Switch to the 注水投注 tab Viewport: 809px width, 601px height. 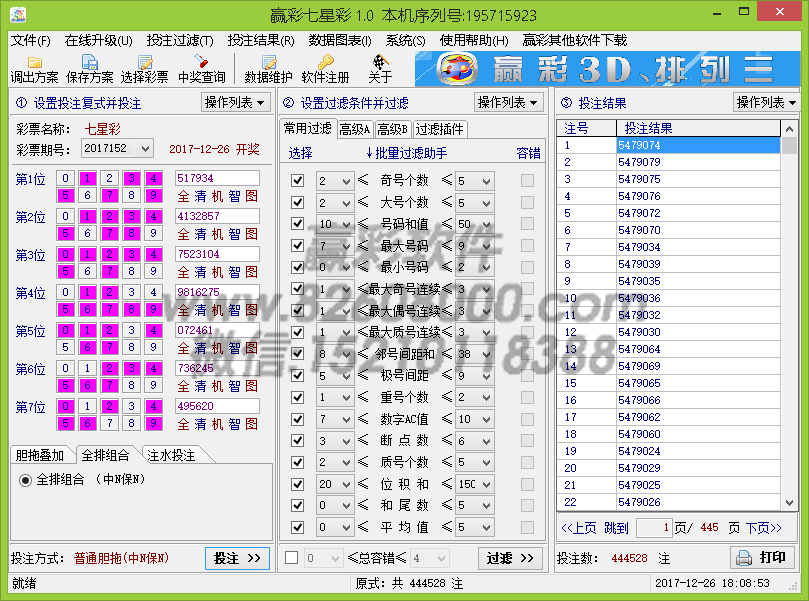click(171, 455)
